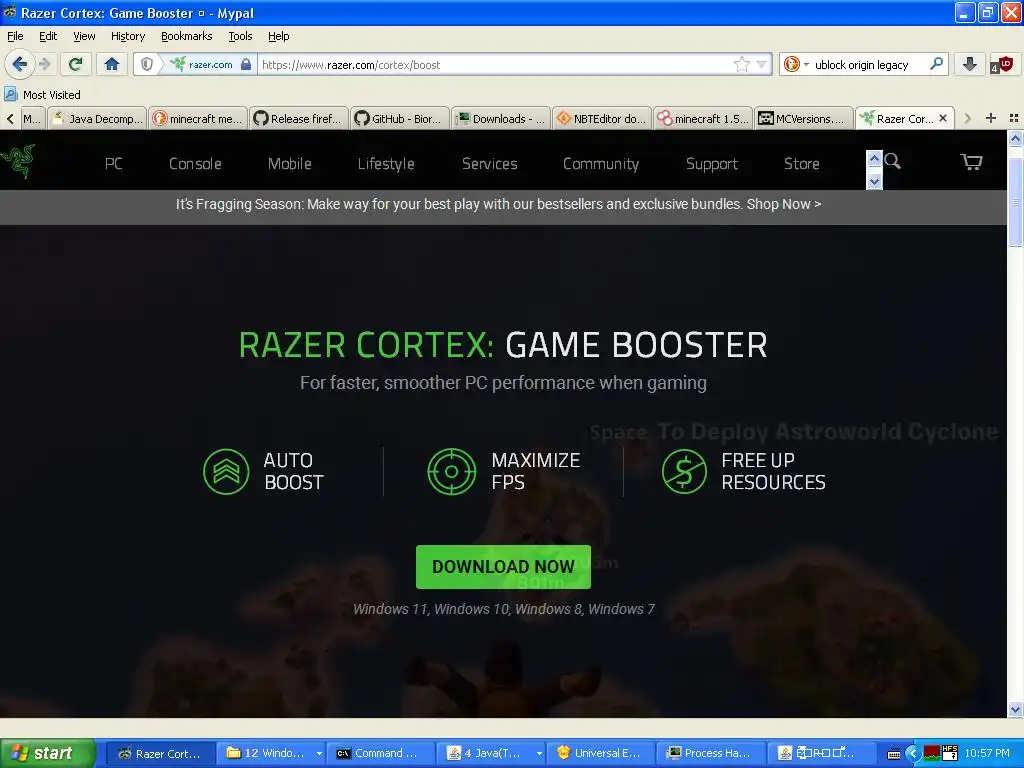Switch to the NBTEditor do... tab
1024x768 pixels.
pos(602,118)
